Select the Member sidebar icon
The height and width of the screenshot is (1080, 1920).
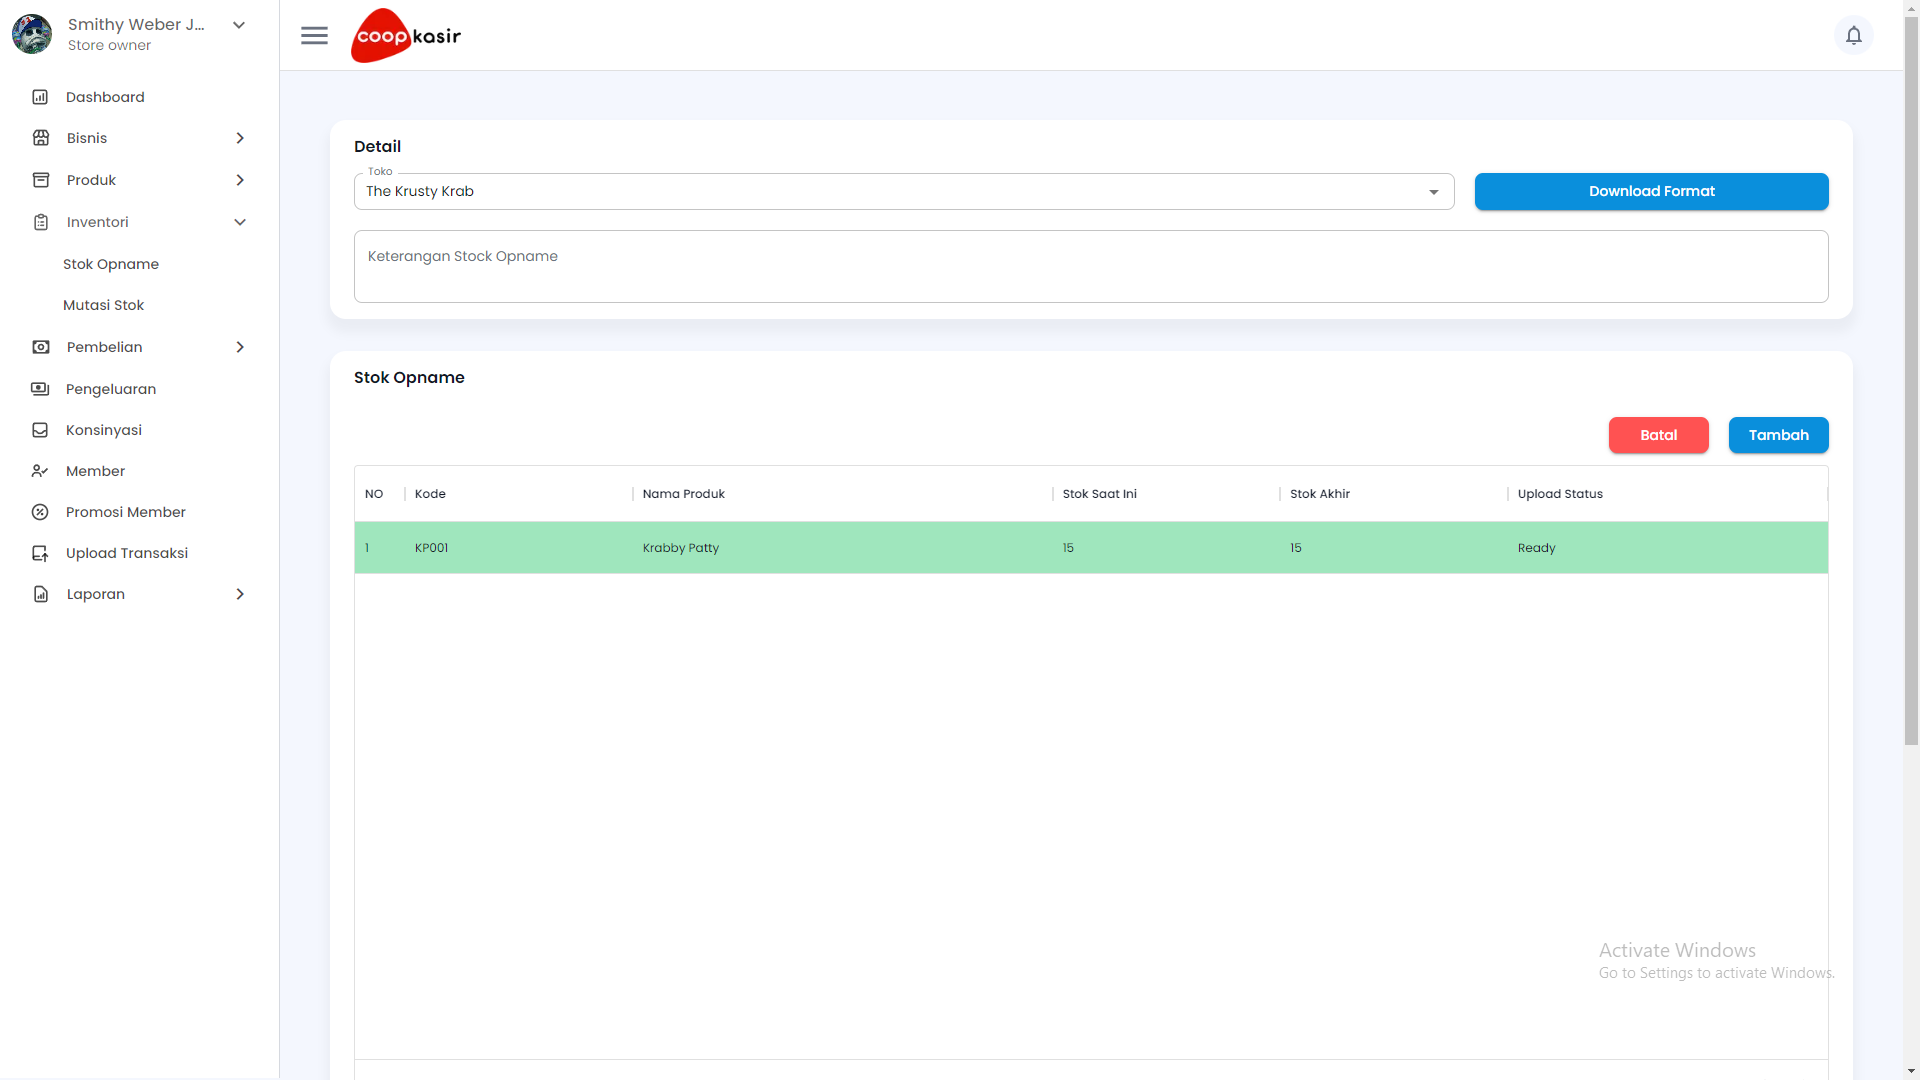coord(40,471)
